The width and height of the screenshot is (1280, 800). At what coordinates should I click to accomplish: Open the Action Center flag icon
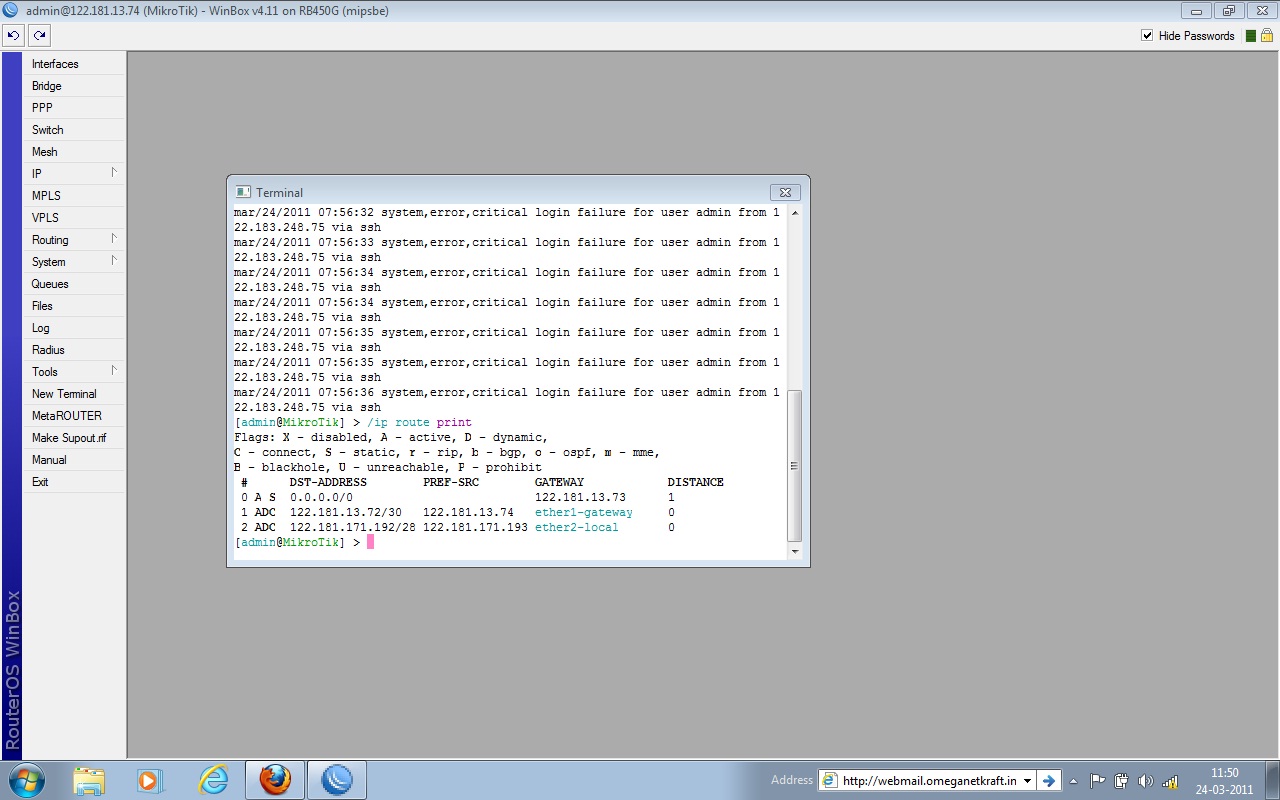(x=1097, y=781)
